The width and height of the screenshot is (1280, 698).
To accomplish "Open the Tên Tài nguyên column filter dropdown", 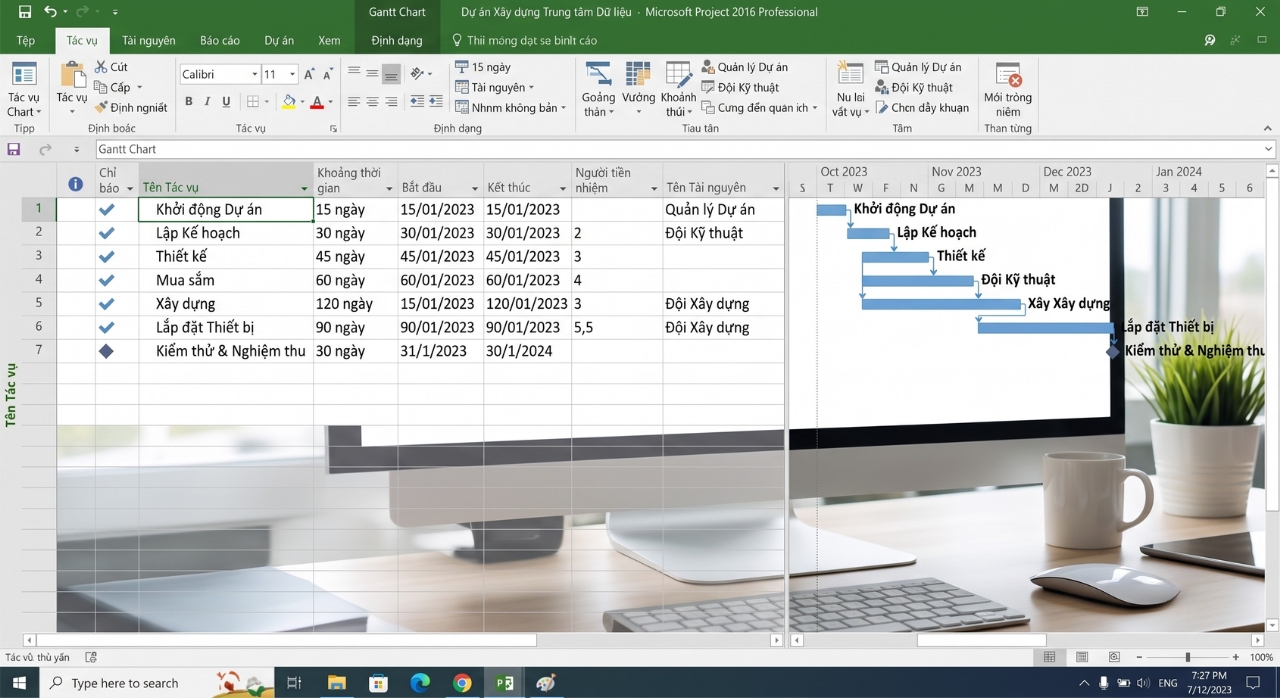I will point(775,188).
